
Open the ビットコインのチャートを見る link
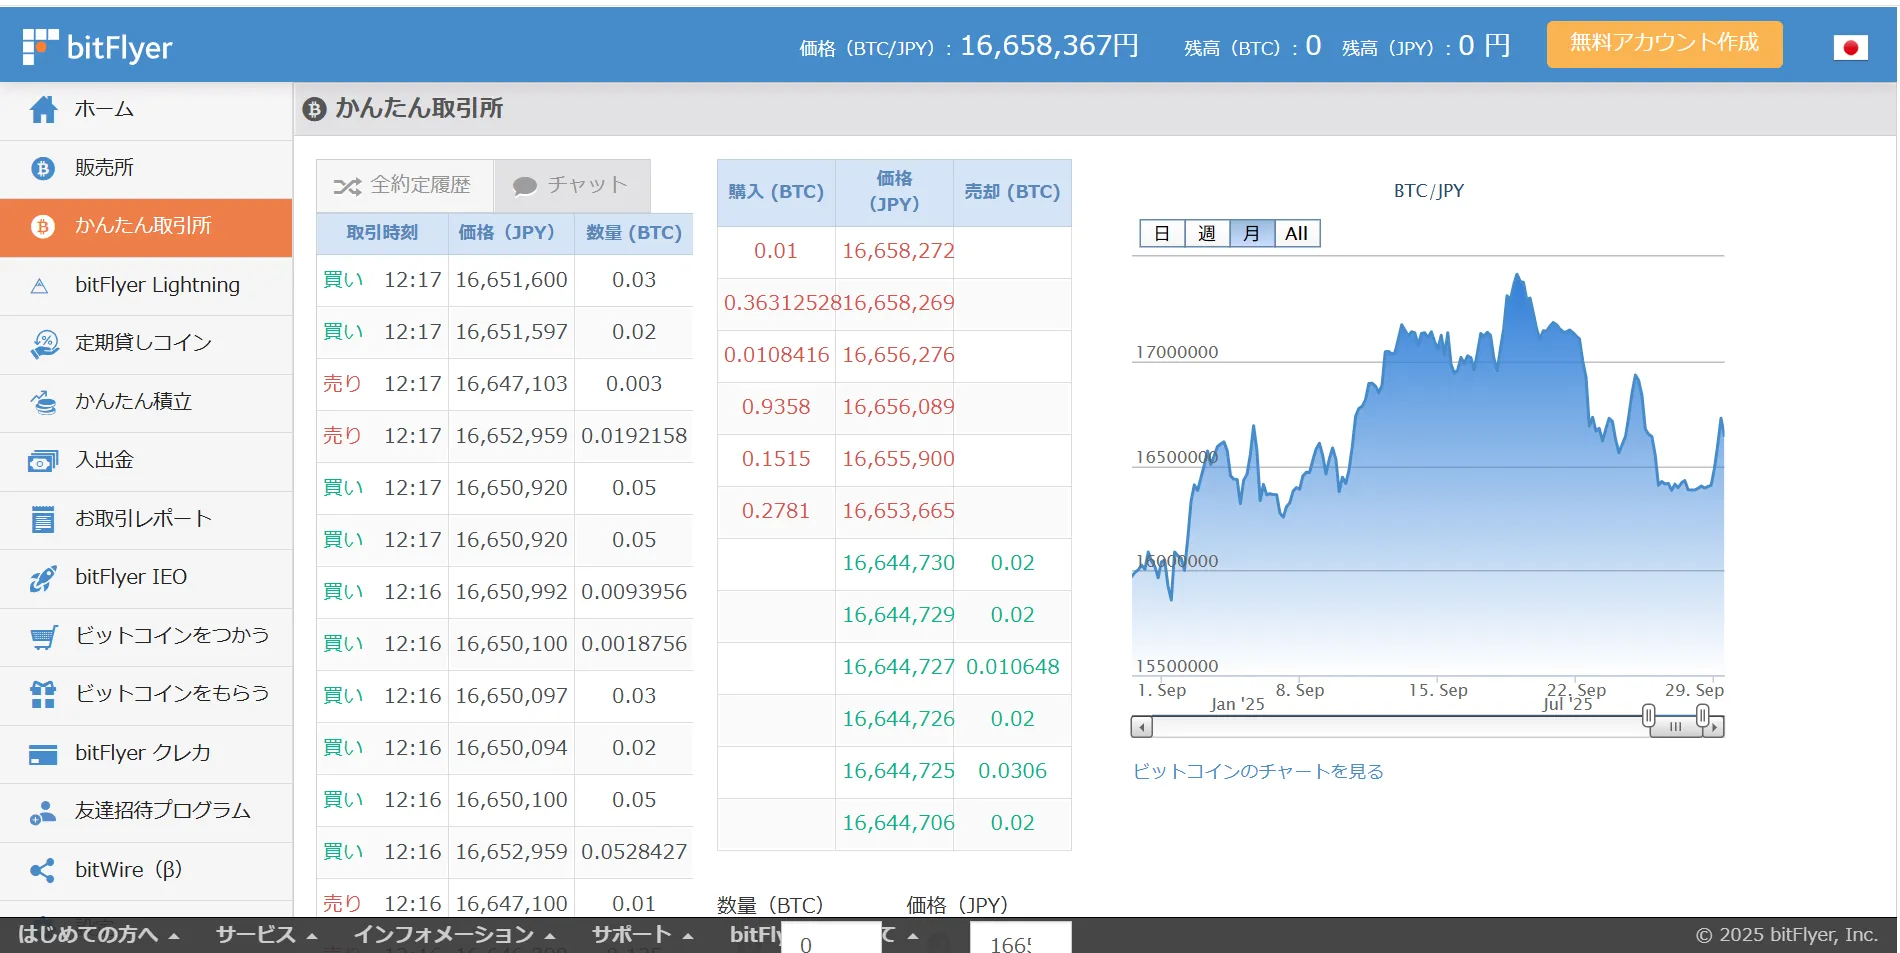click(x=1258, y=771)
